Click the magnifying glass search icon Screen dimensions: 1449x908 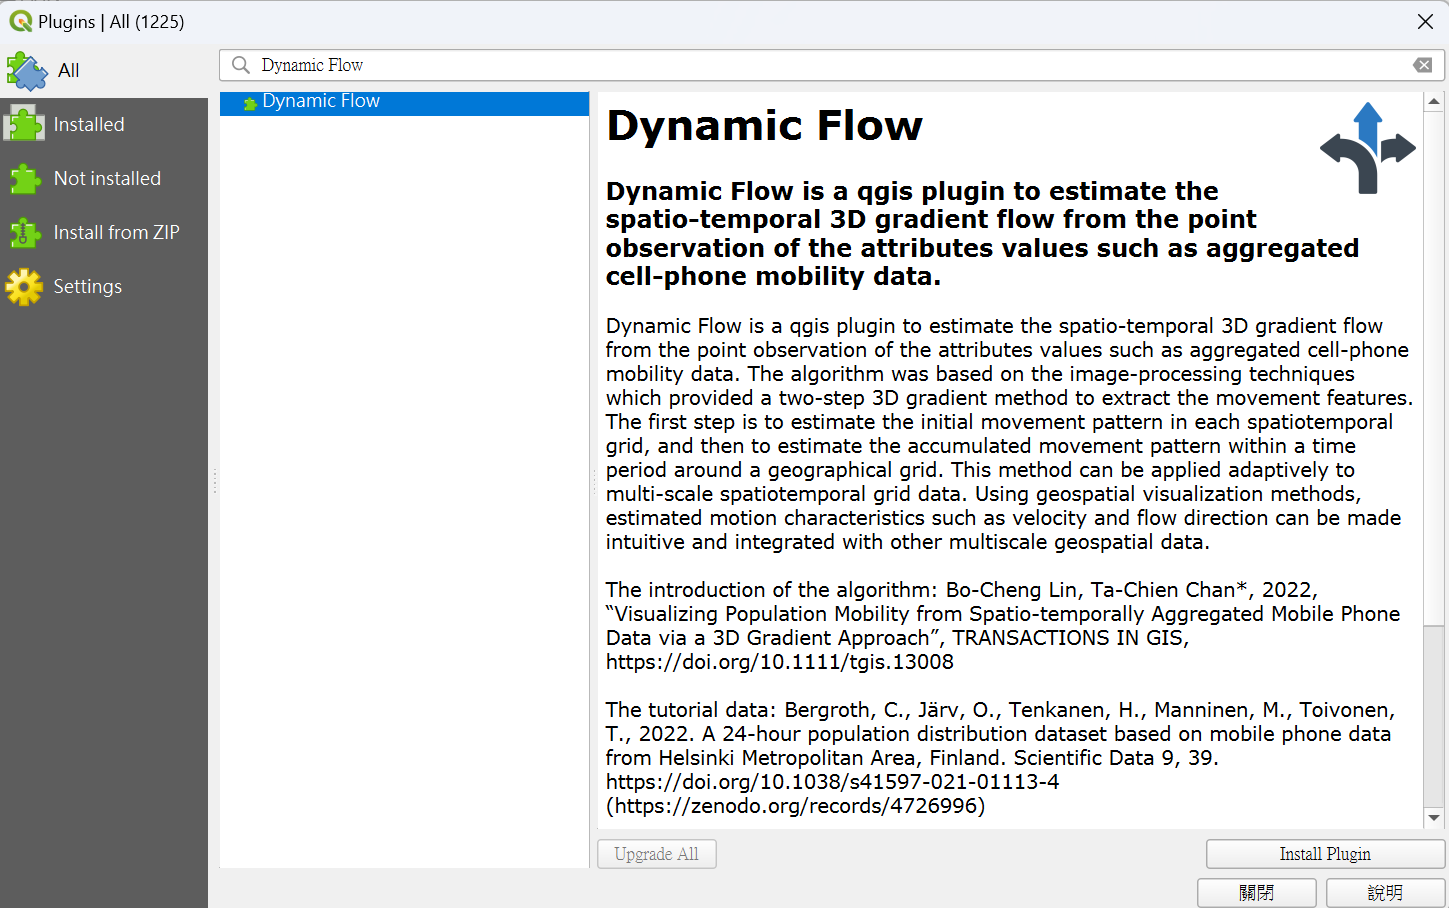pos(240,64)
